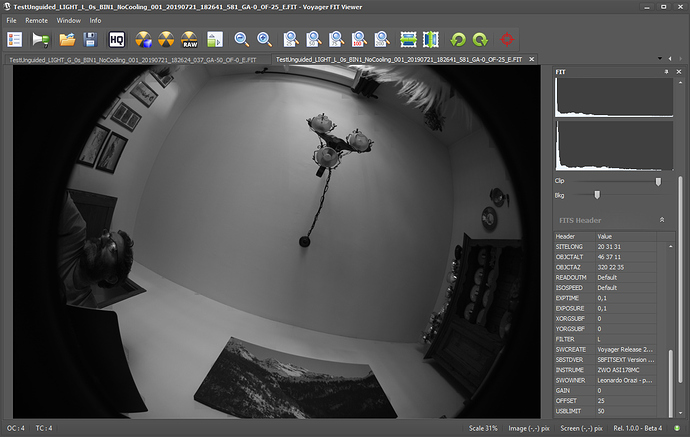Screen dimensions: 690x437
Task: Click the megaphone remote broadcast icon
Action: pyautogui.click(x=40, y=40)
